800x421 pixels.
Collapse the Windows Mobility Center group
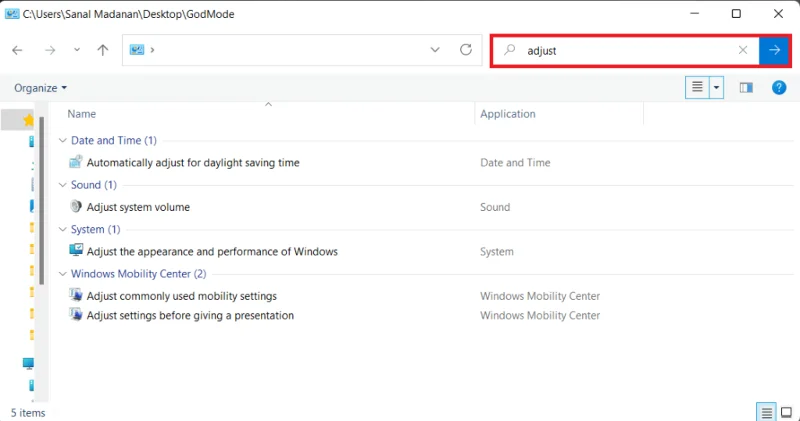click(x=63, y=274)
